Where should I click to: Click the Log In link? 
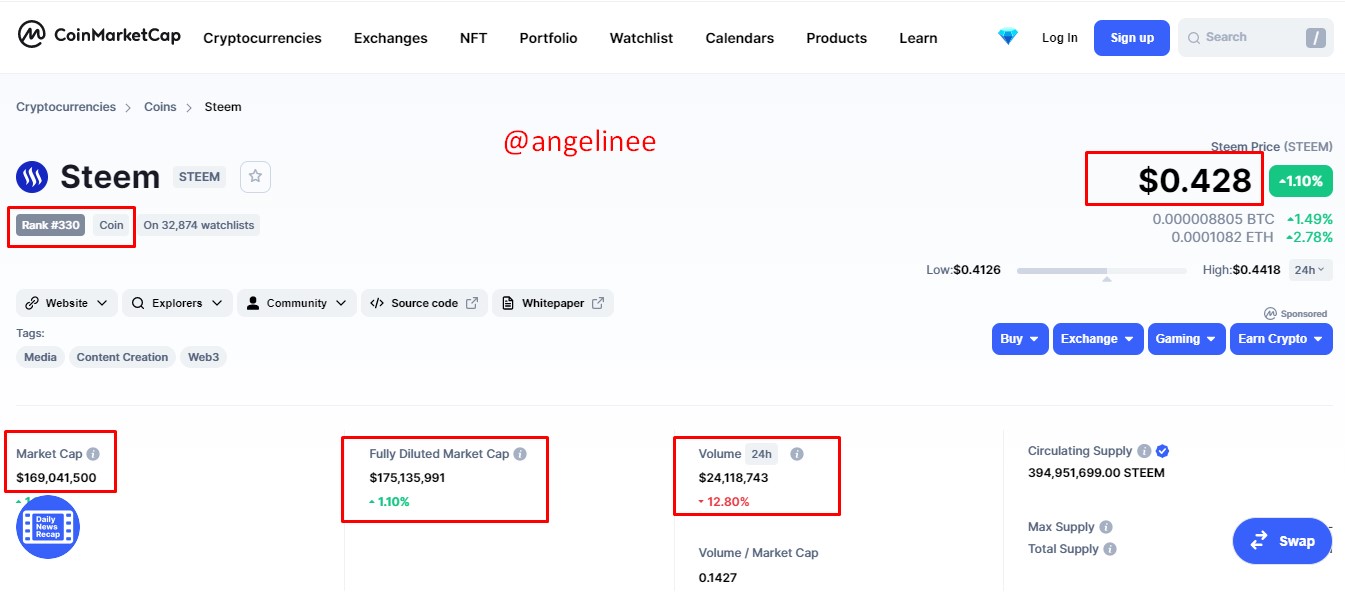point(1059,38)
